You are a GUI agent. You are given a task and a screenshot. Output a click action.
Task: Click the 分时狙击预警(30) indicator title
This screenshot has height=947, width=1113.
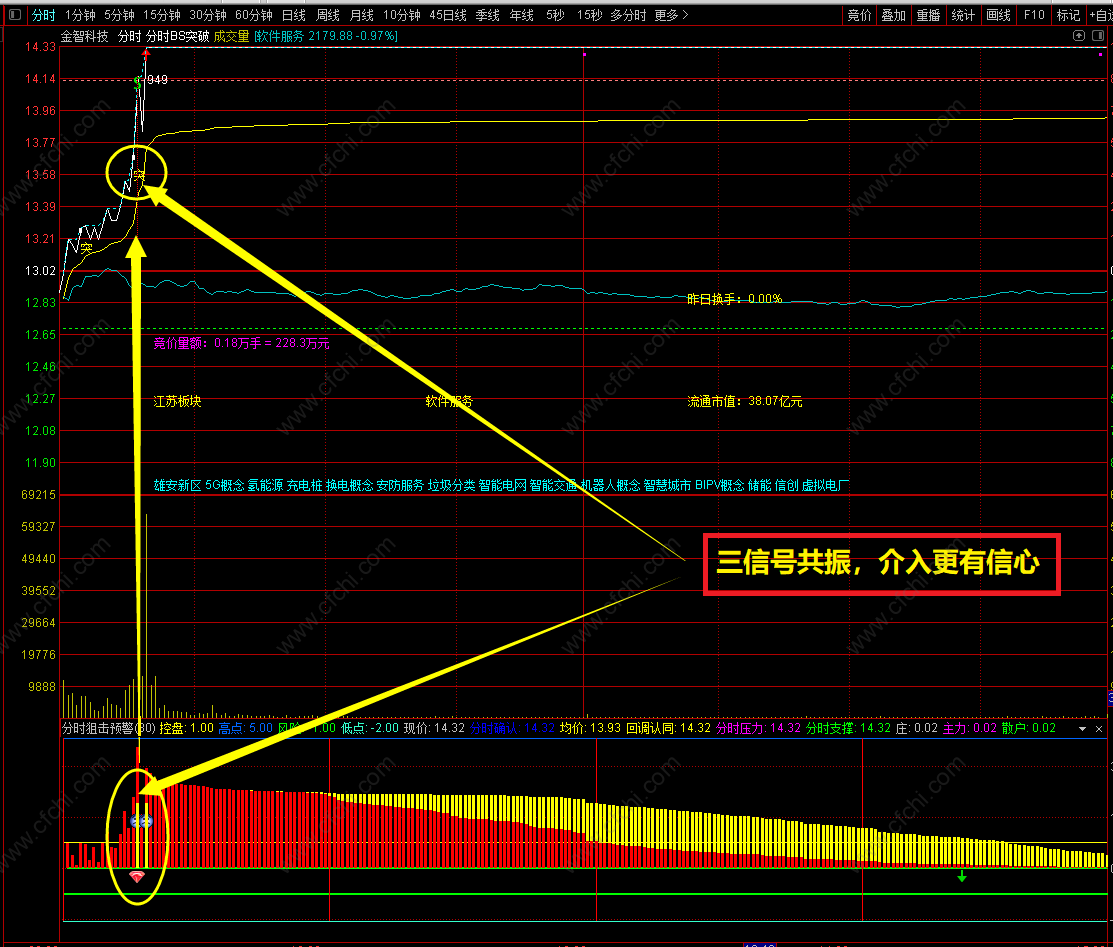[109, 728]
